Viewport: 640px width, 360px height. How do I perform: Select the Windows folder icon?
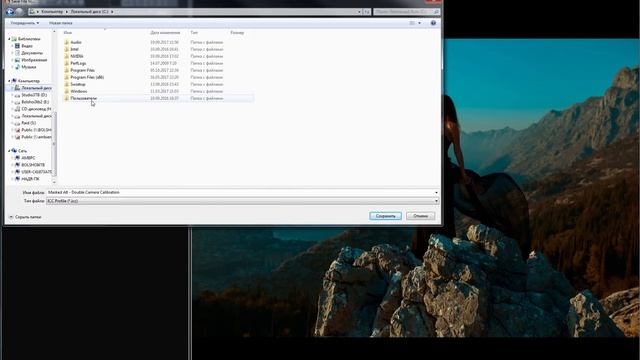[x=67, y=91]
